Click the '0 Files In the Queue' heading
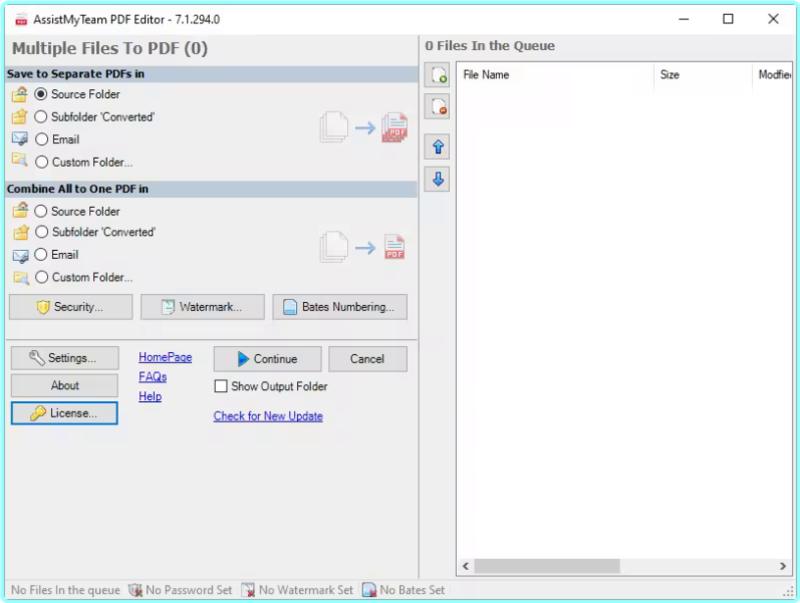The image size is (800, 603). point(490,46)
